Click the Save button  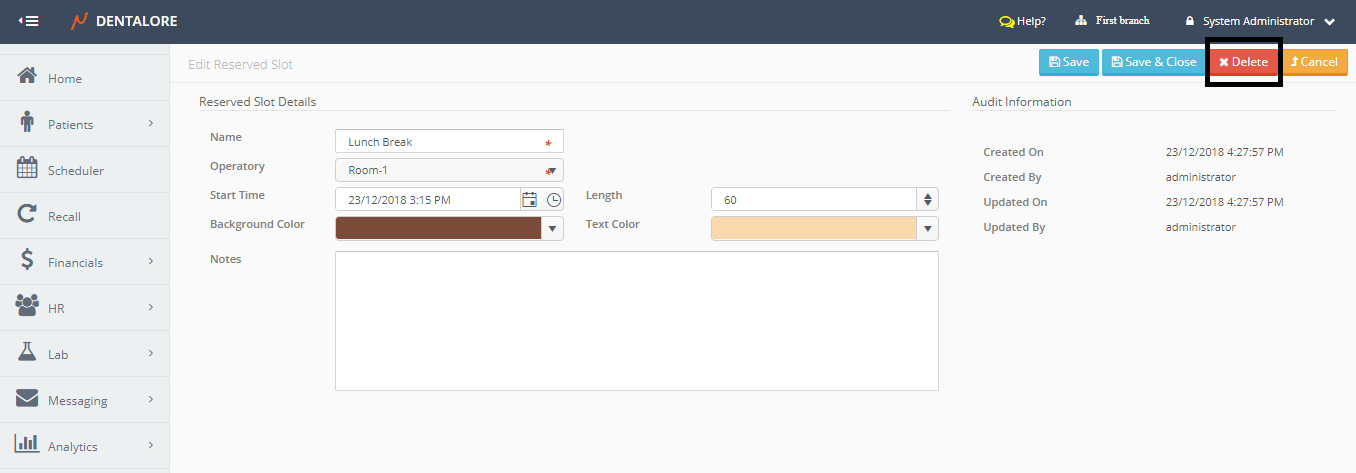pos(1069,62)
